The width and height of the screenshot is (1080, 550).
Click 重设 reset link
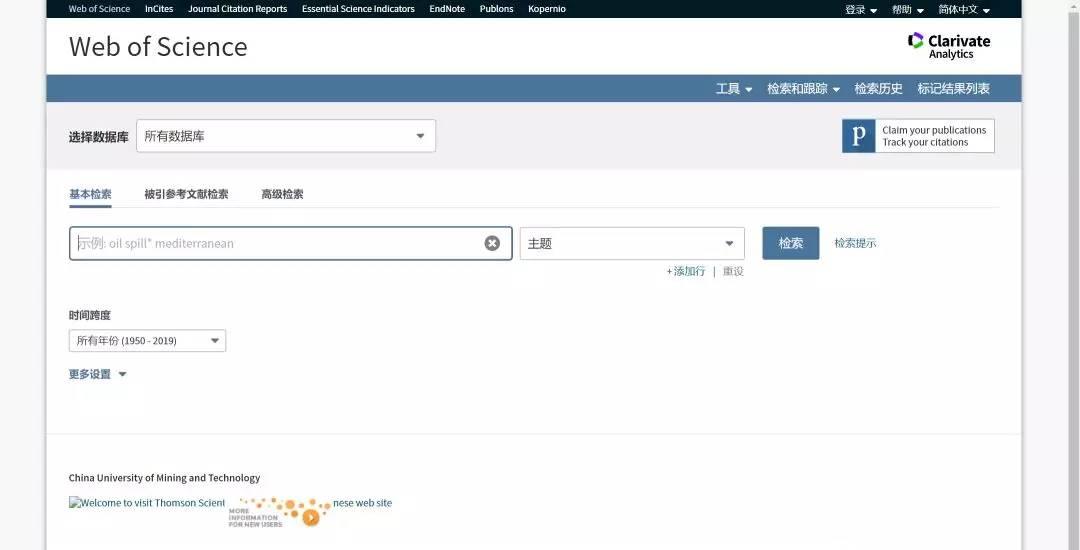click(734, 271)
